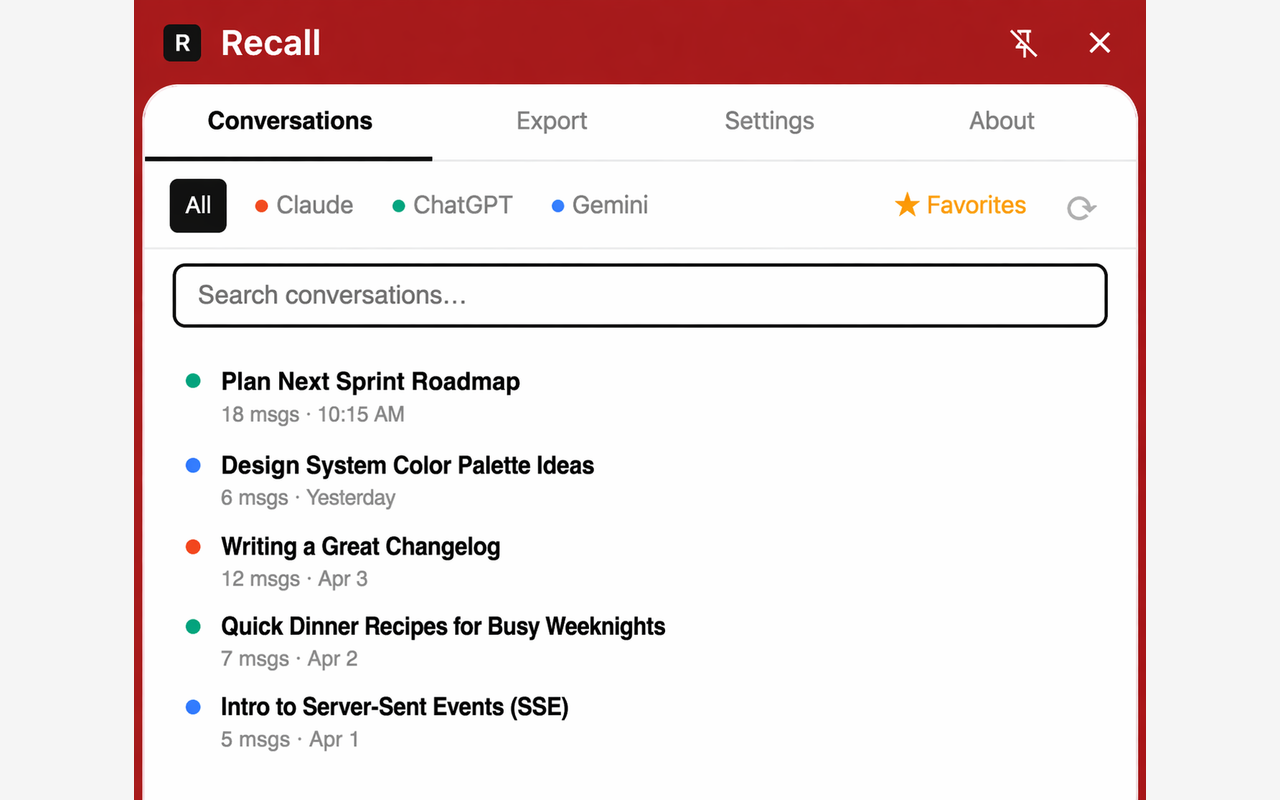The image size is (1280, 800).
Task: Click the Favorites star icon
Action: click(x=907, y=204)
